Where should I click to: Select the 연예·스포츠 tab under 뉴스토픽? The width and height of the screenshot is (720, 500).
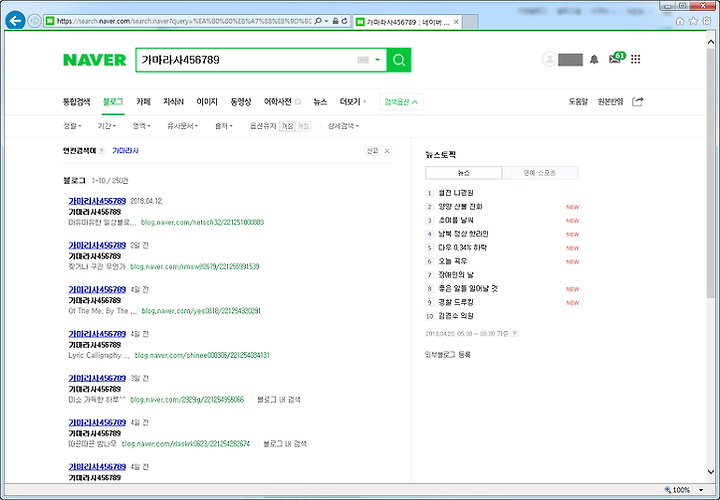[540, 173]
